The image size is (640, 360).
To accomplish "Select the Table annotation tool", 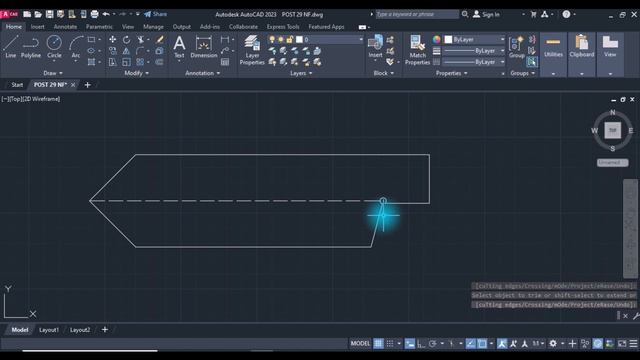I will (225, 62).
